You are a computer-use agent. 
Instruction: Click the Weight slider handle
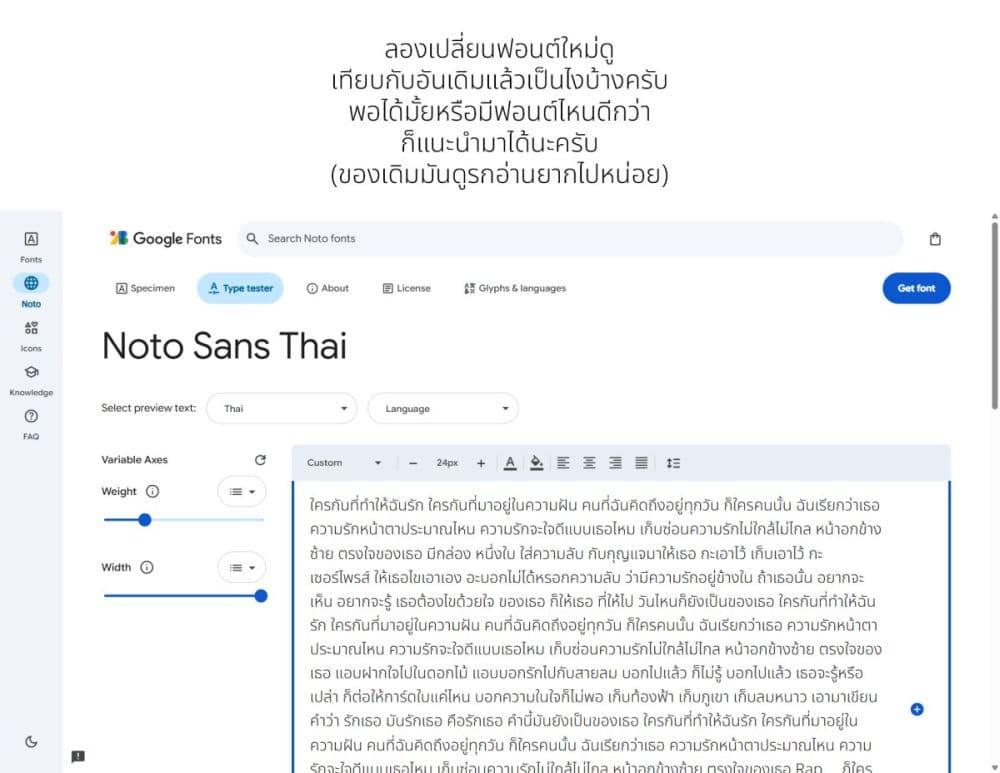click(145, 520)
